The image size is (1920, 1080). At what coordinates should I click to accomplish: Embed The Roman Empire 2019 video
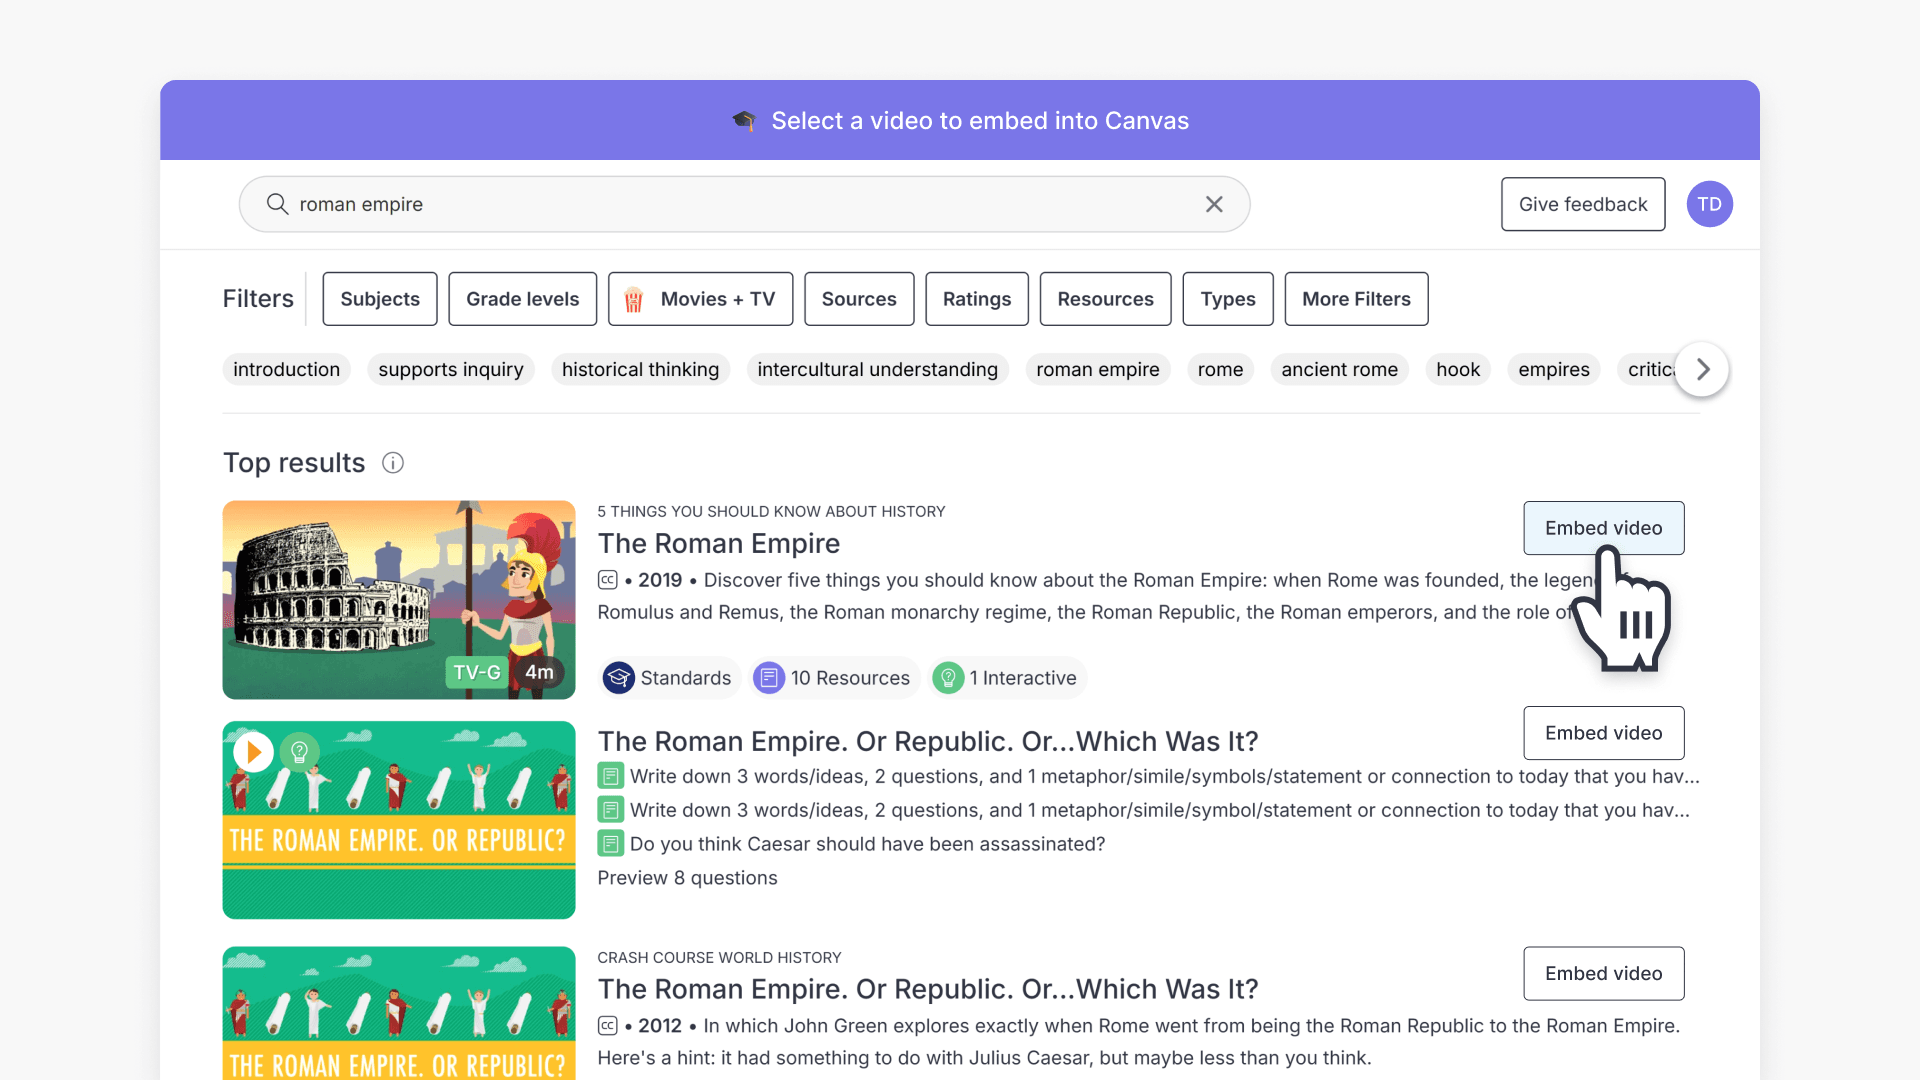click(x=1603, y=528)
